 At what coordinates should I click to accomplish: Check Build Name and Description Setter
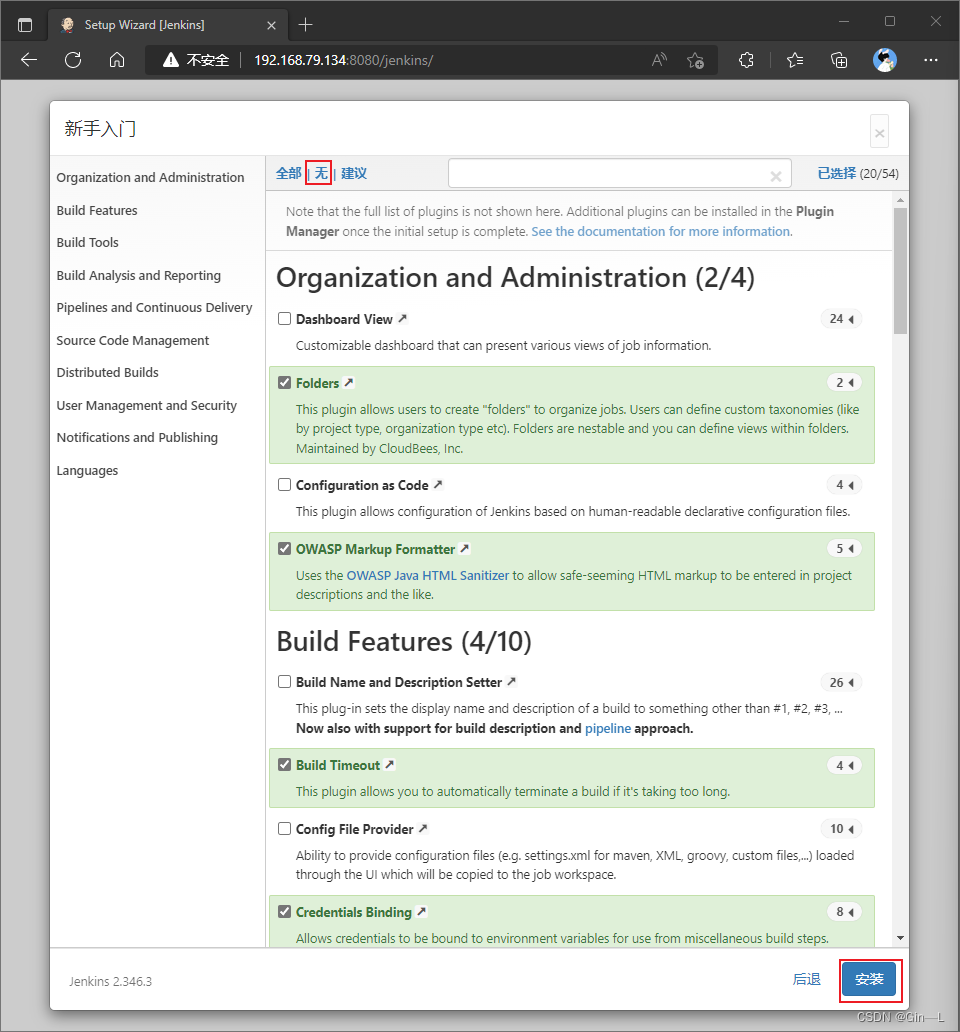[284, 681]
